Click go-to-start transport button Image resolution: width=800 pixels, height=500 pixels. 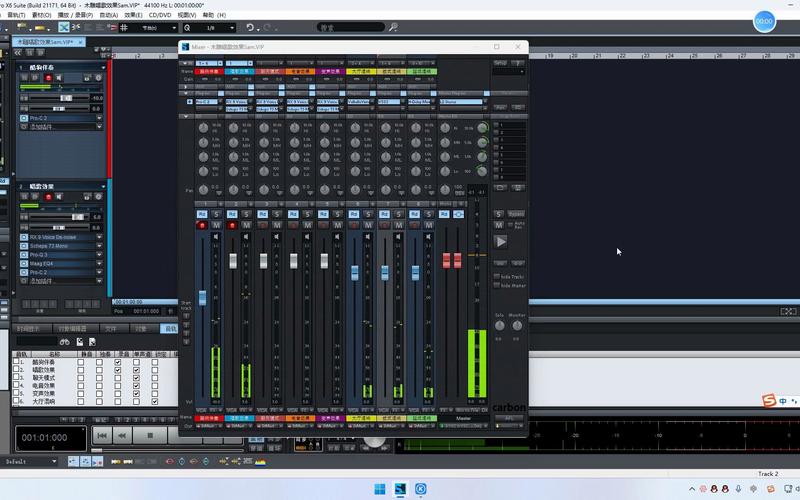[x=102, y=436]
